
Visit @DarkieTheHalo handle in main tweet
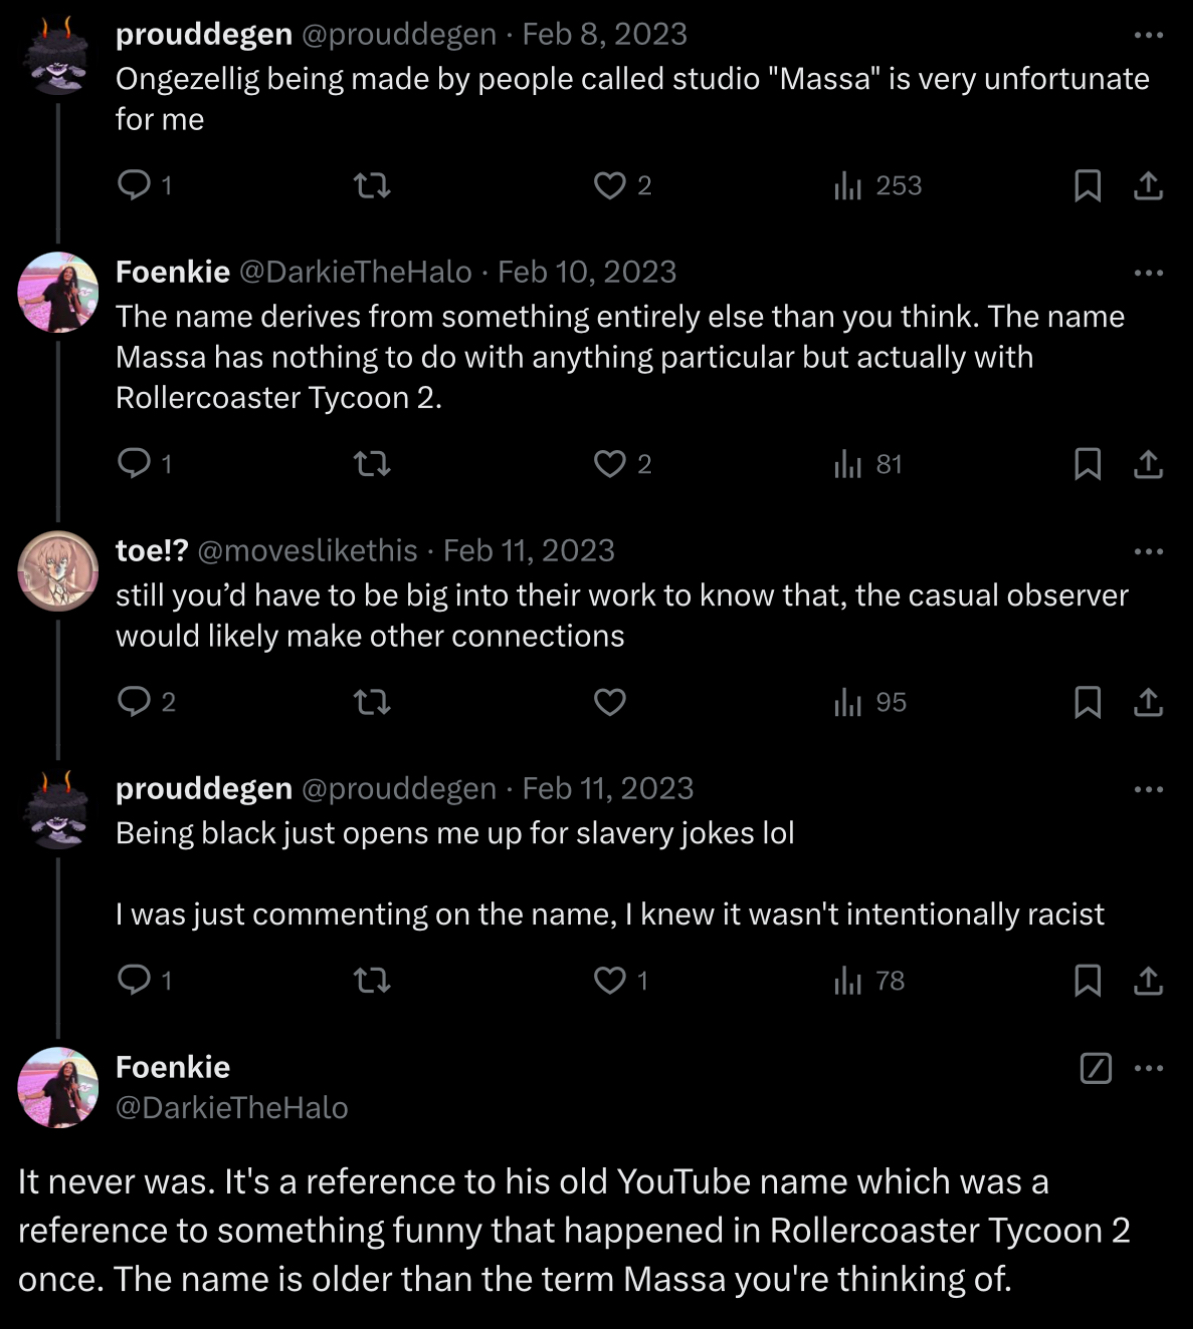click(232, 1108)
